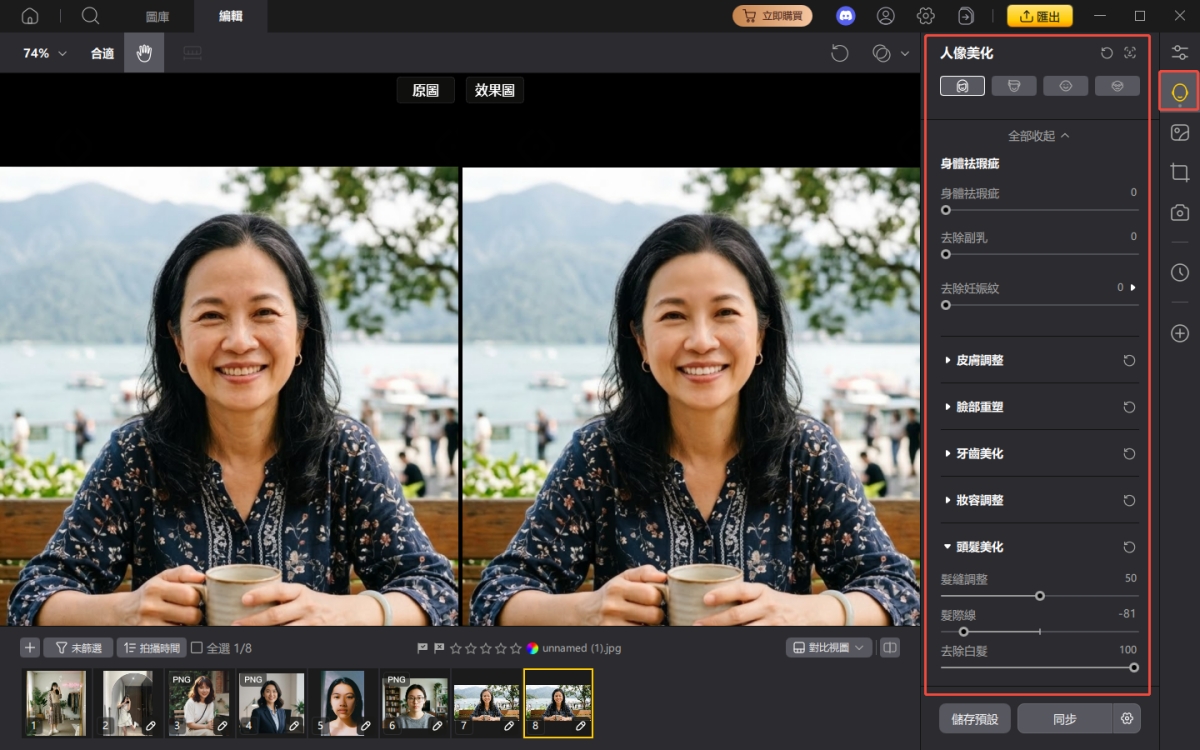Click the 儲存預設 button
1200x750 pixels.
pyautogui.click(x=974, y=719)
